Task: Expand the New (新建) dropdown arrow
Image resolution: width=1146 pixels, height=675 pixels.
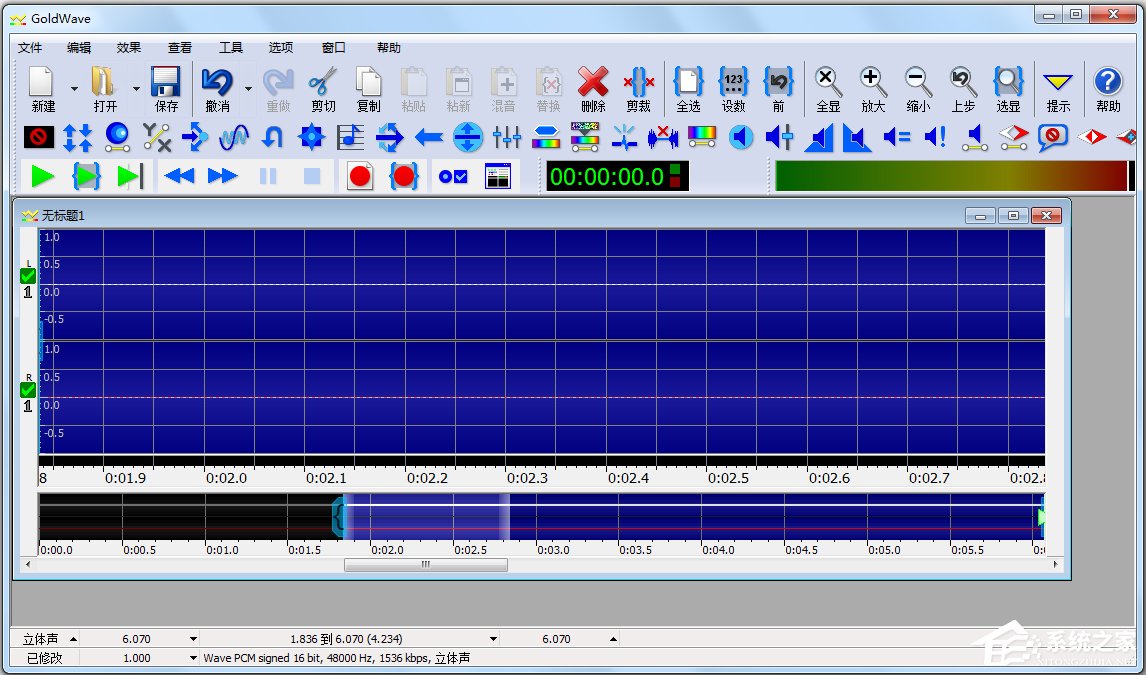Action: tap(74, 88)
